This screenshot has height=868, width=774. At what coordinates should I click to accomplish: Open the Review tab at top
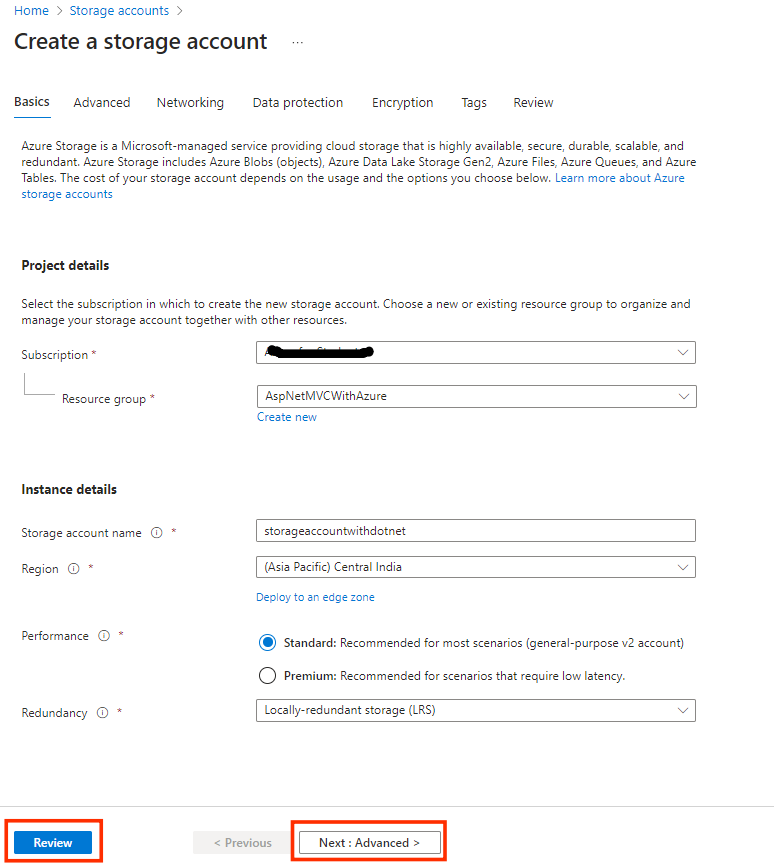(x=533, y=102)
